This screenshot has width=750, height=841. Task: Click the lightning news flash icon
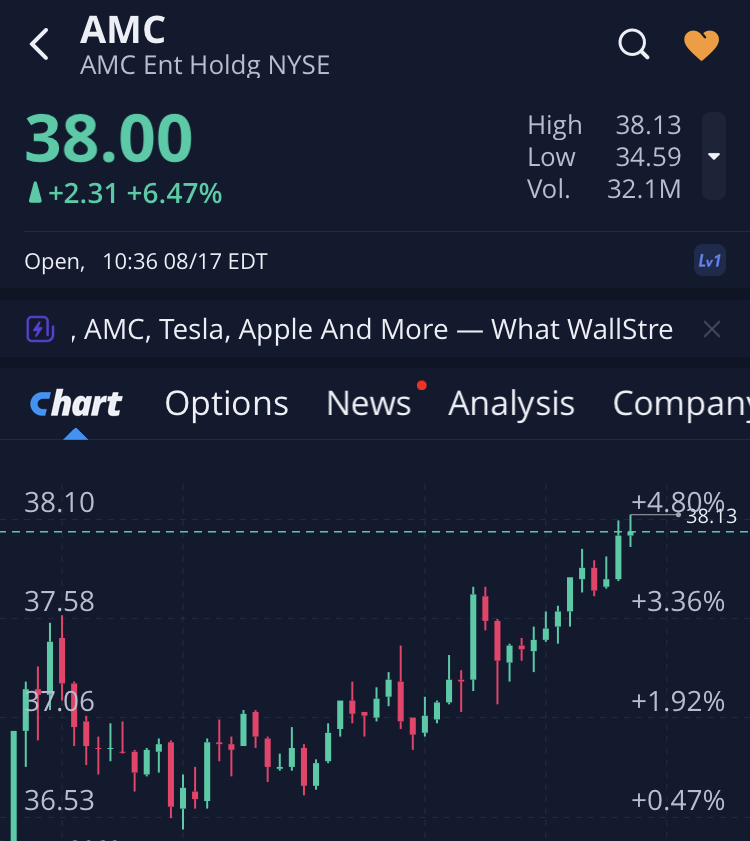(x=40, y=329)
